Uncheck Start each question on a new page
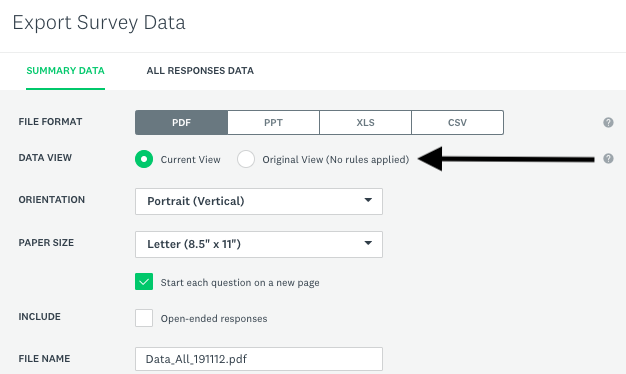Viewport: 626px width, 374px height. tap(144, 282)
